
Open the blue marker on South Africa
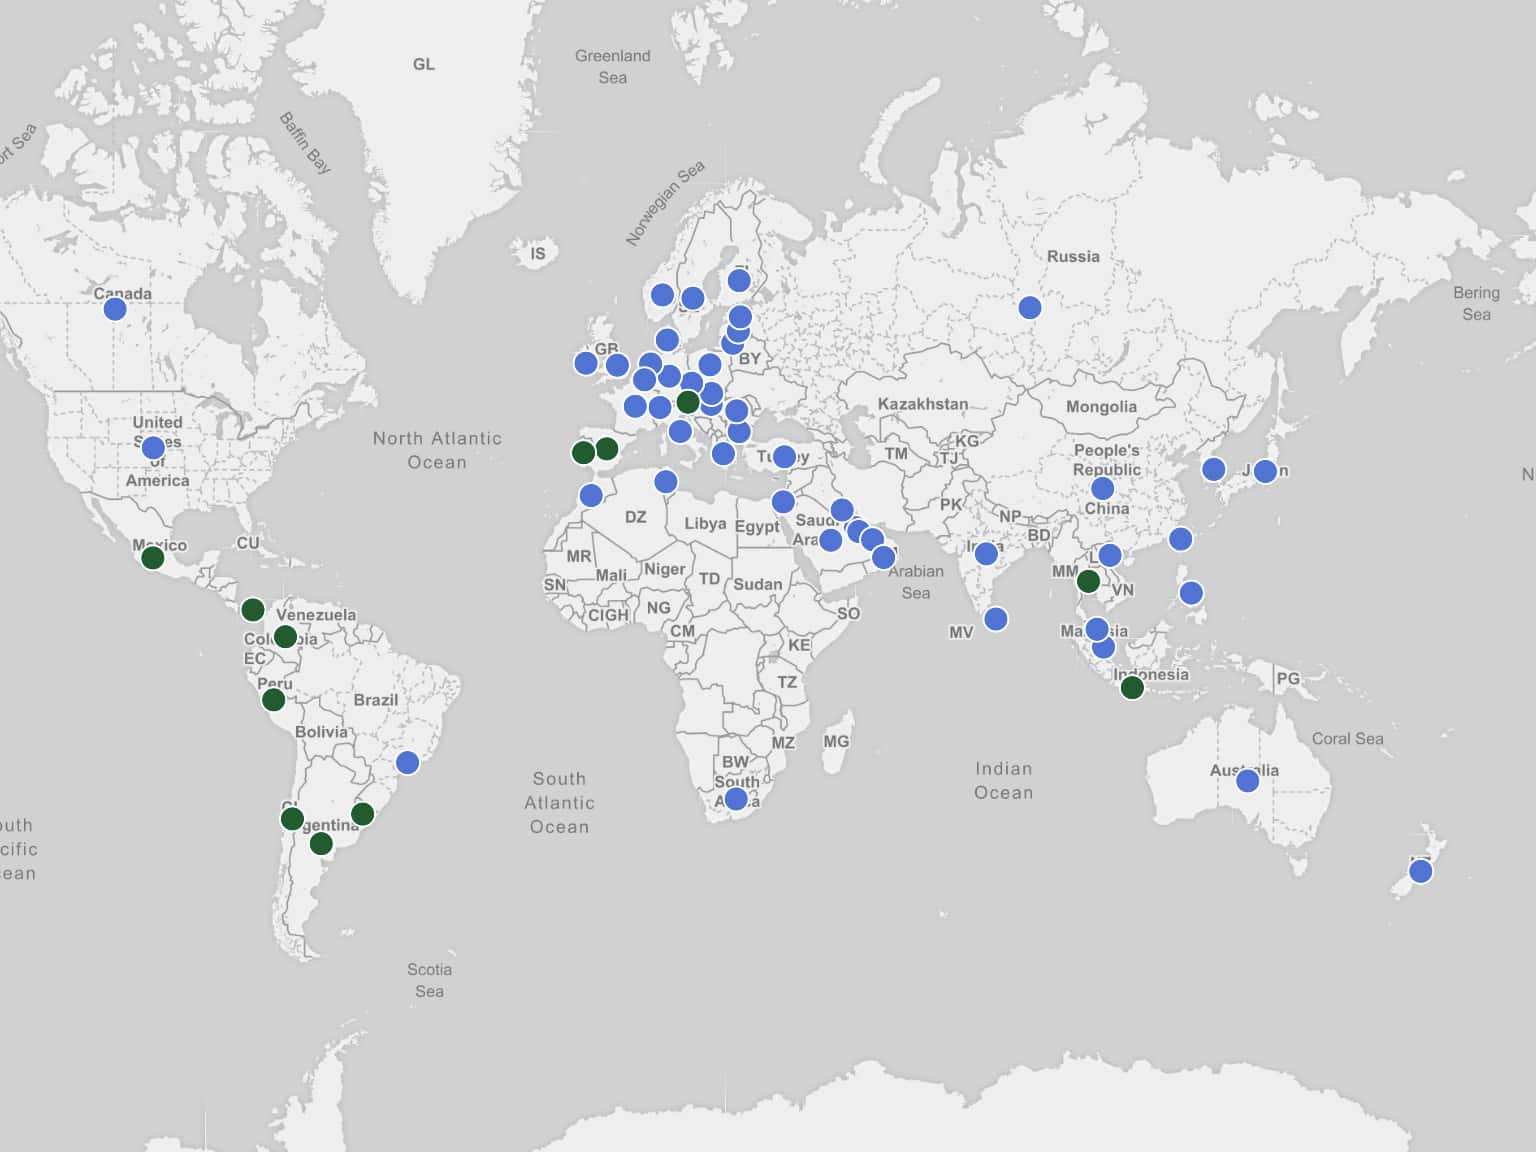[736, 799]
